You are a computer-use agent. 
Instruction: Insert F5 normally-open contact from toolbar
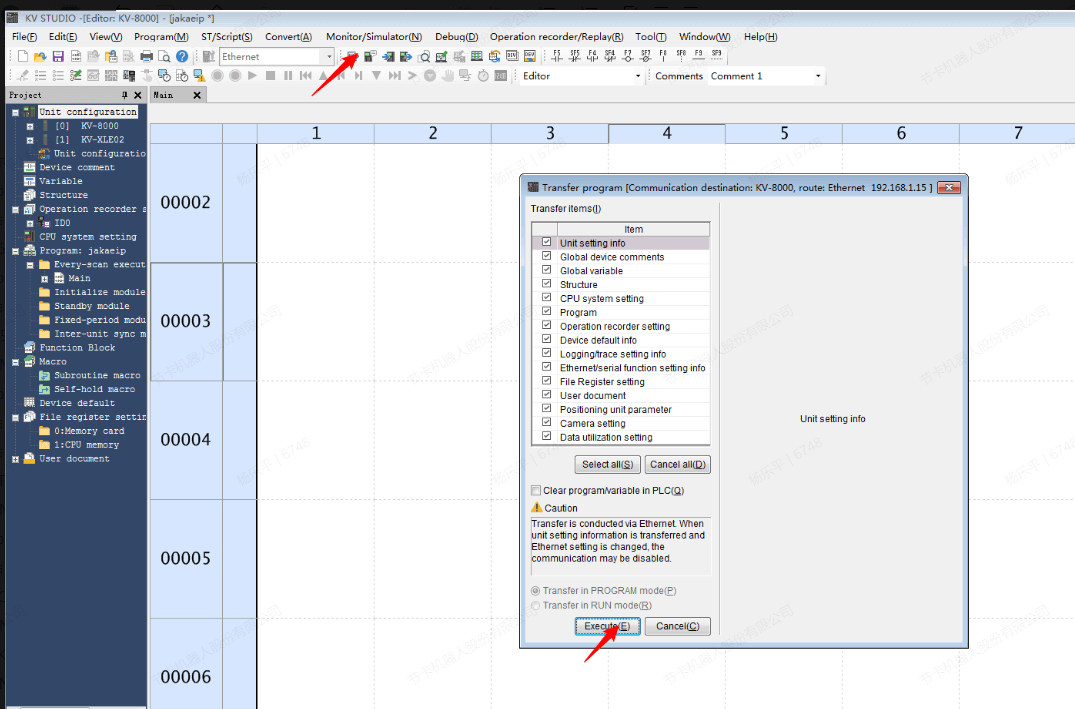coord(557,56)
